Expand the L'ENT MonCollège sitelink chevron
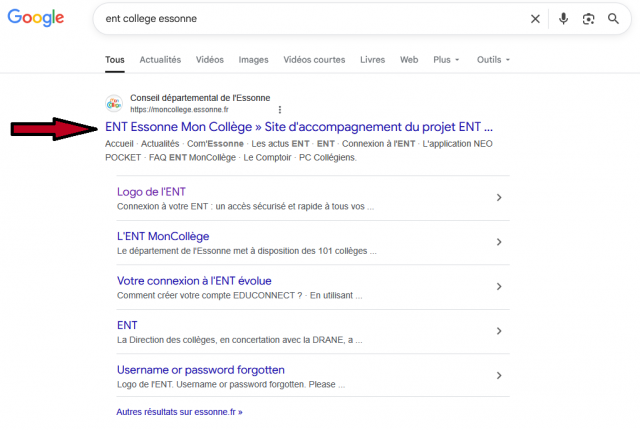This screenshot has height=430, width=640. click(498, 242)
